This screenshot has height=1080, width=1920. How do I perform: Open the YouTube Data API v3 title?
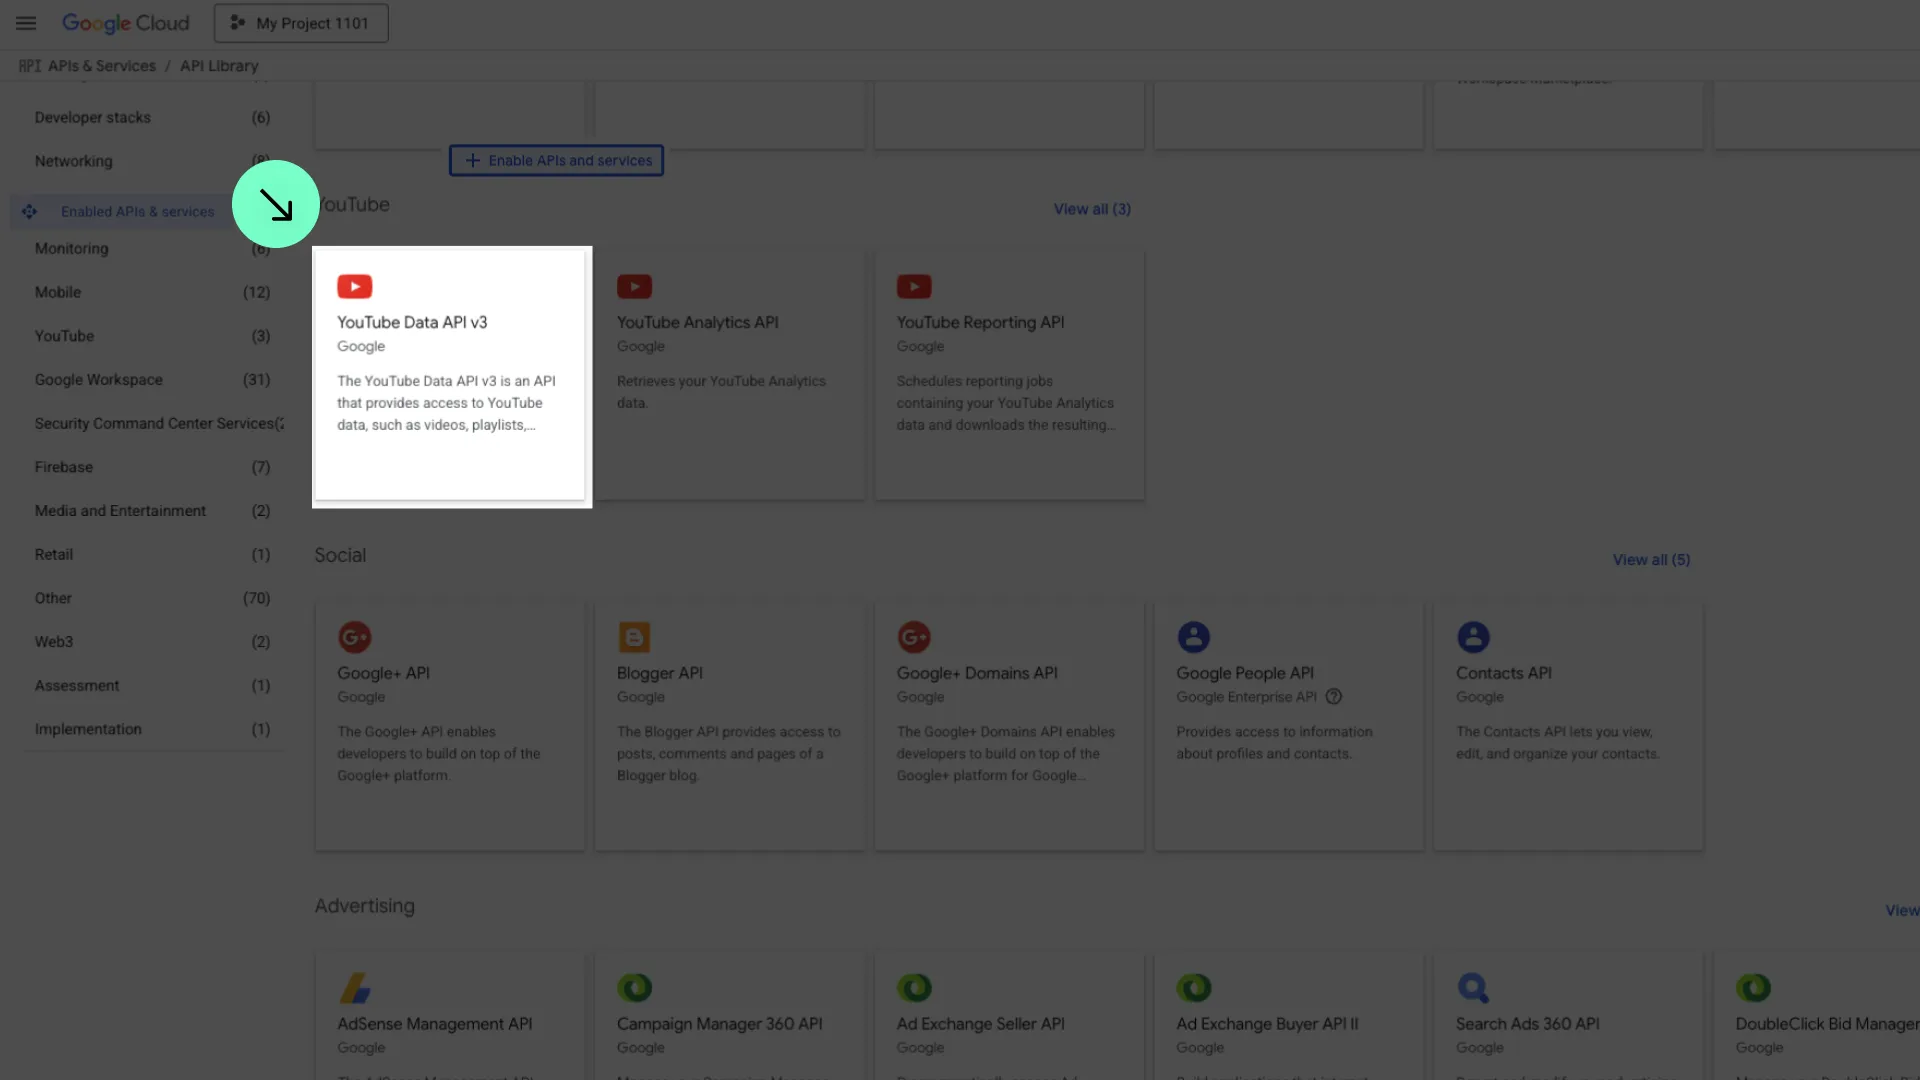412,322
